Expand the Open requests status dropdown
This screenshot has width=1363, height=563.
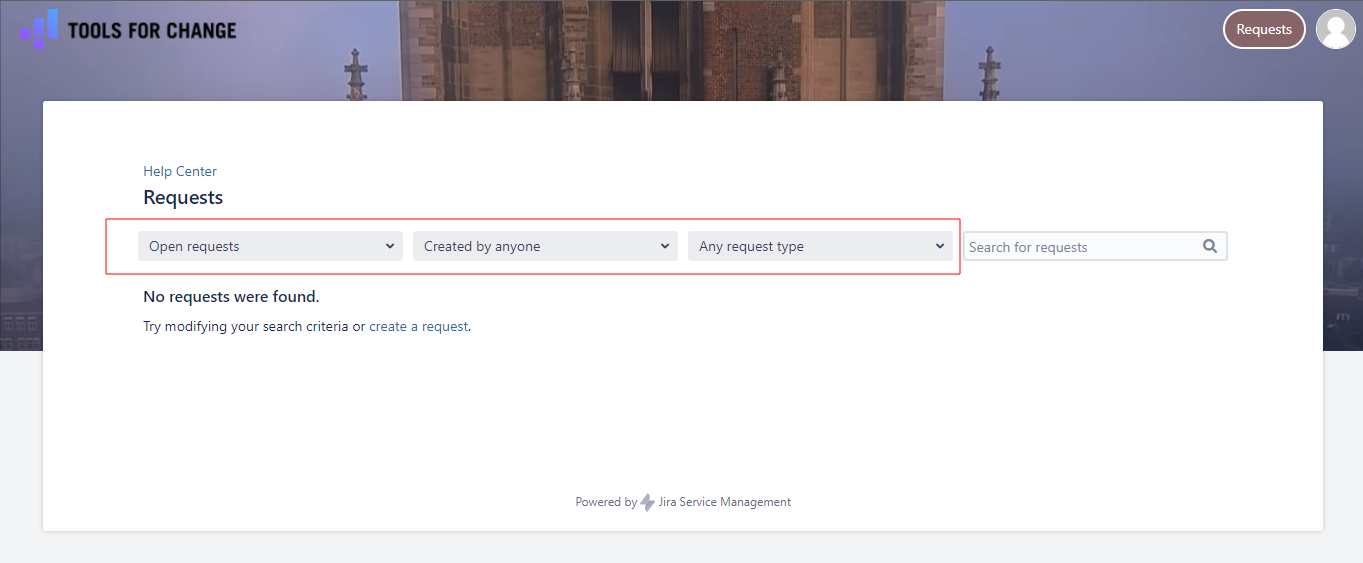tap(260, 246)
